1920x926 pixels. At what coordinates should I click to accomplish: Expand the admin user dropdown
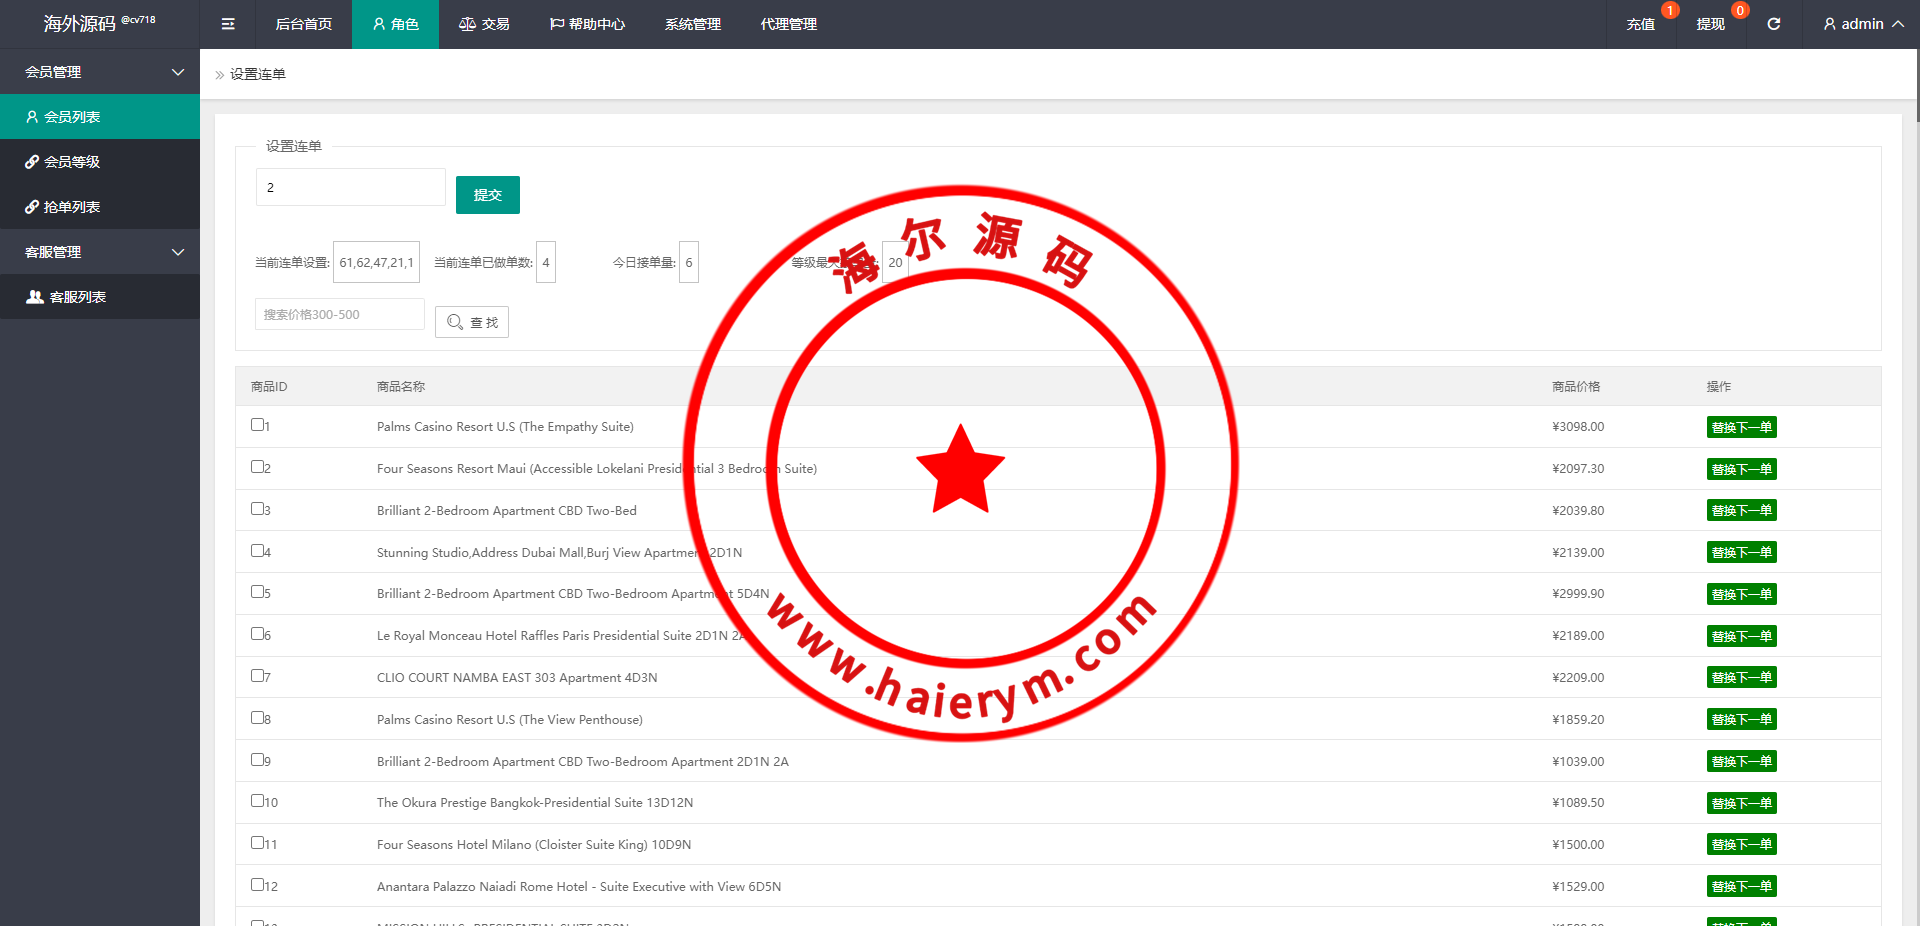coord(1862,24)
